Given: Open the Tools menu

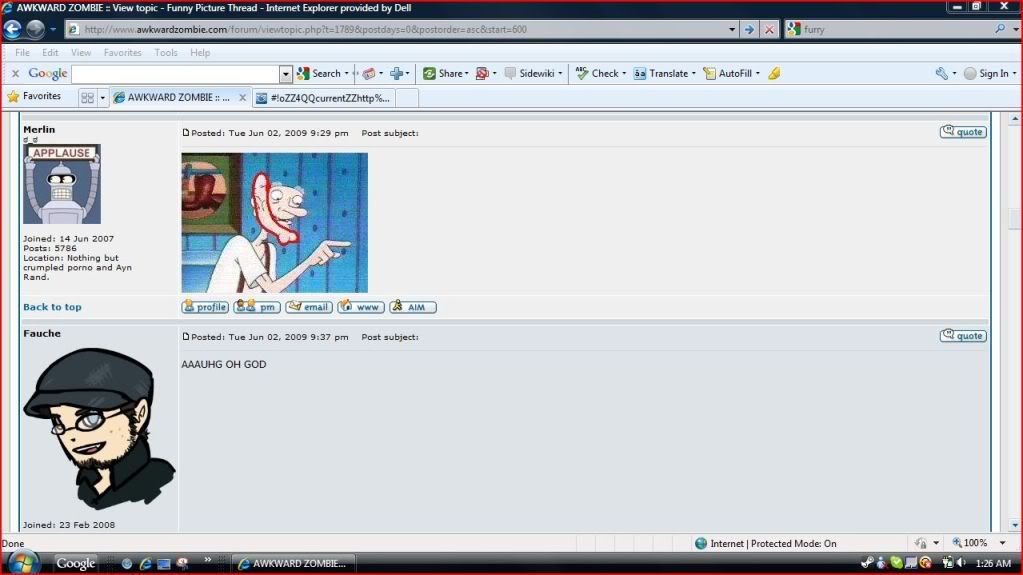Looking at the screenshot, I should [166, 52].
